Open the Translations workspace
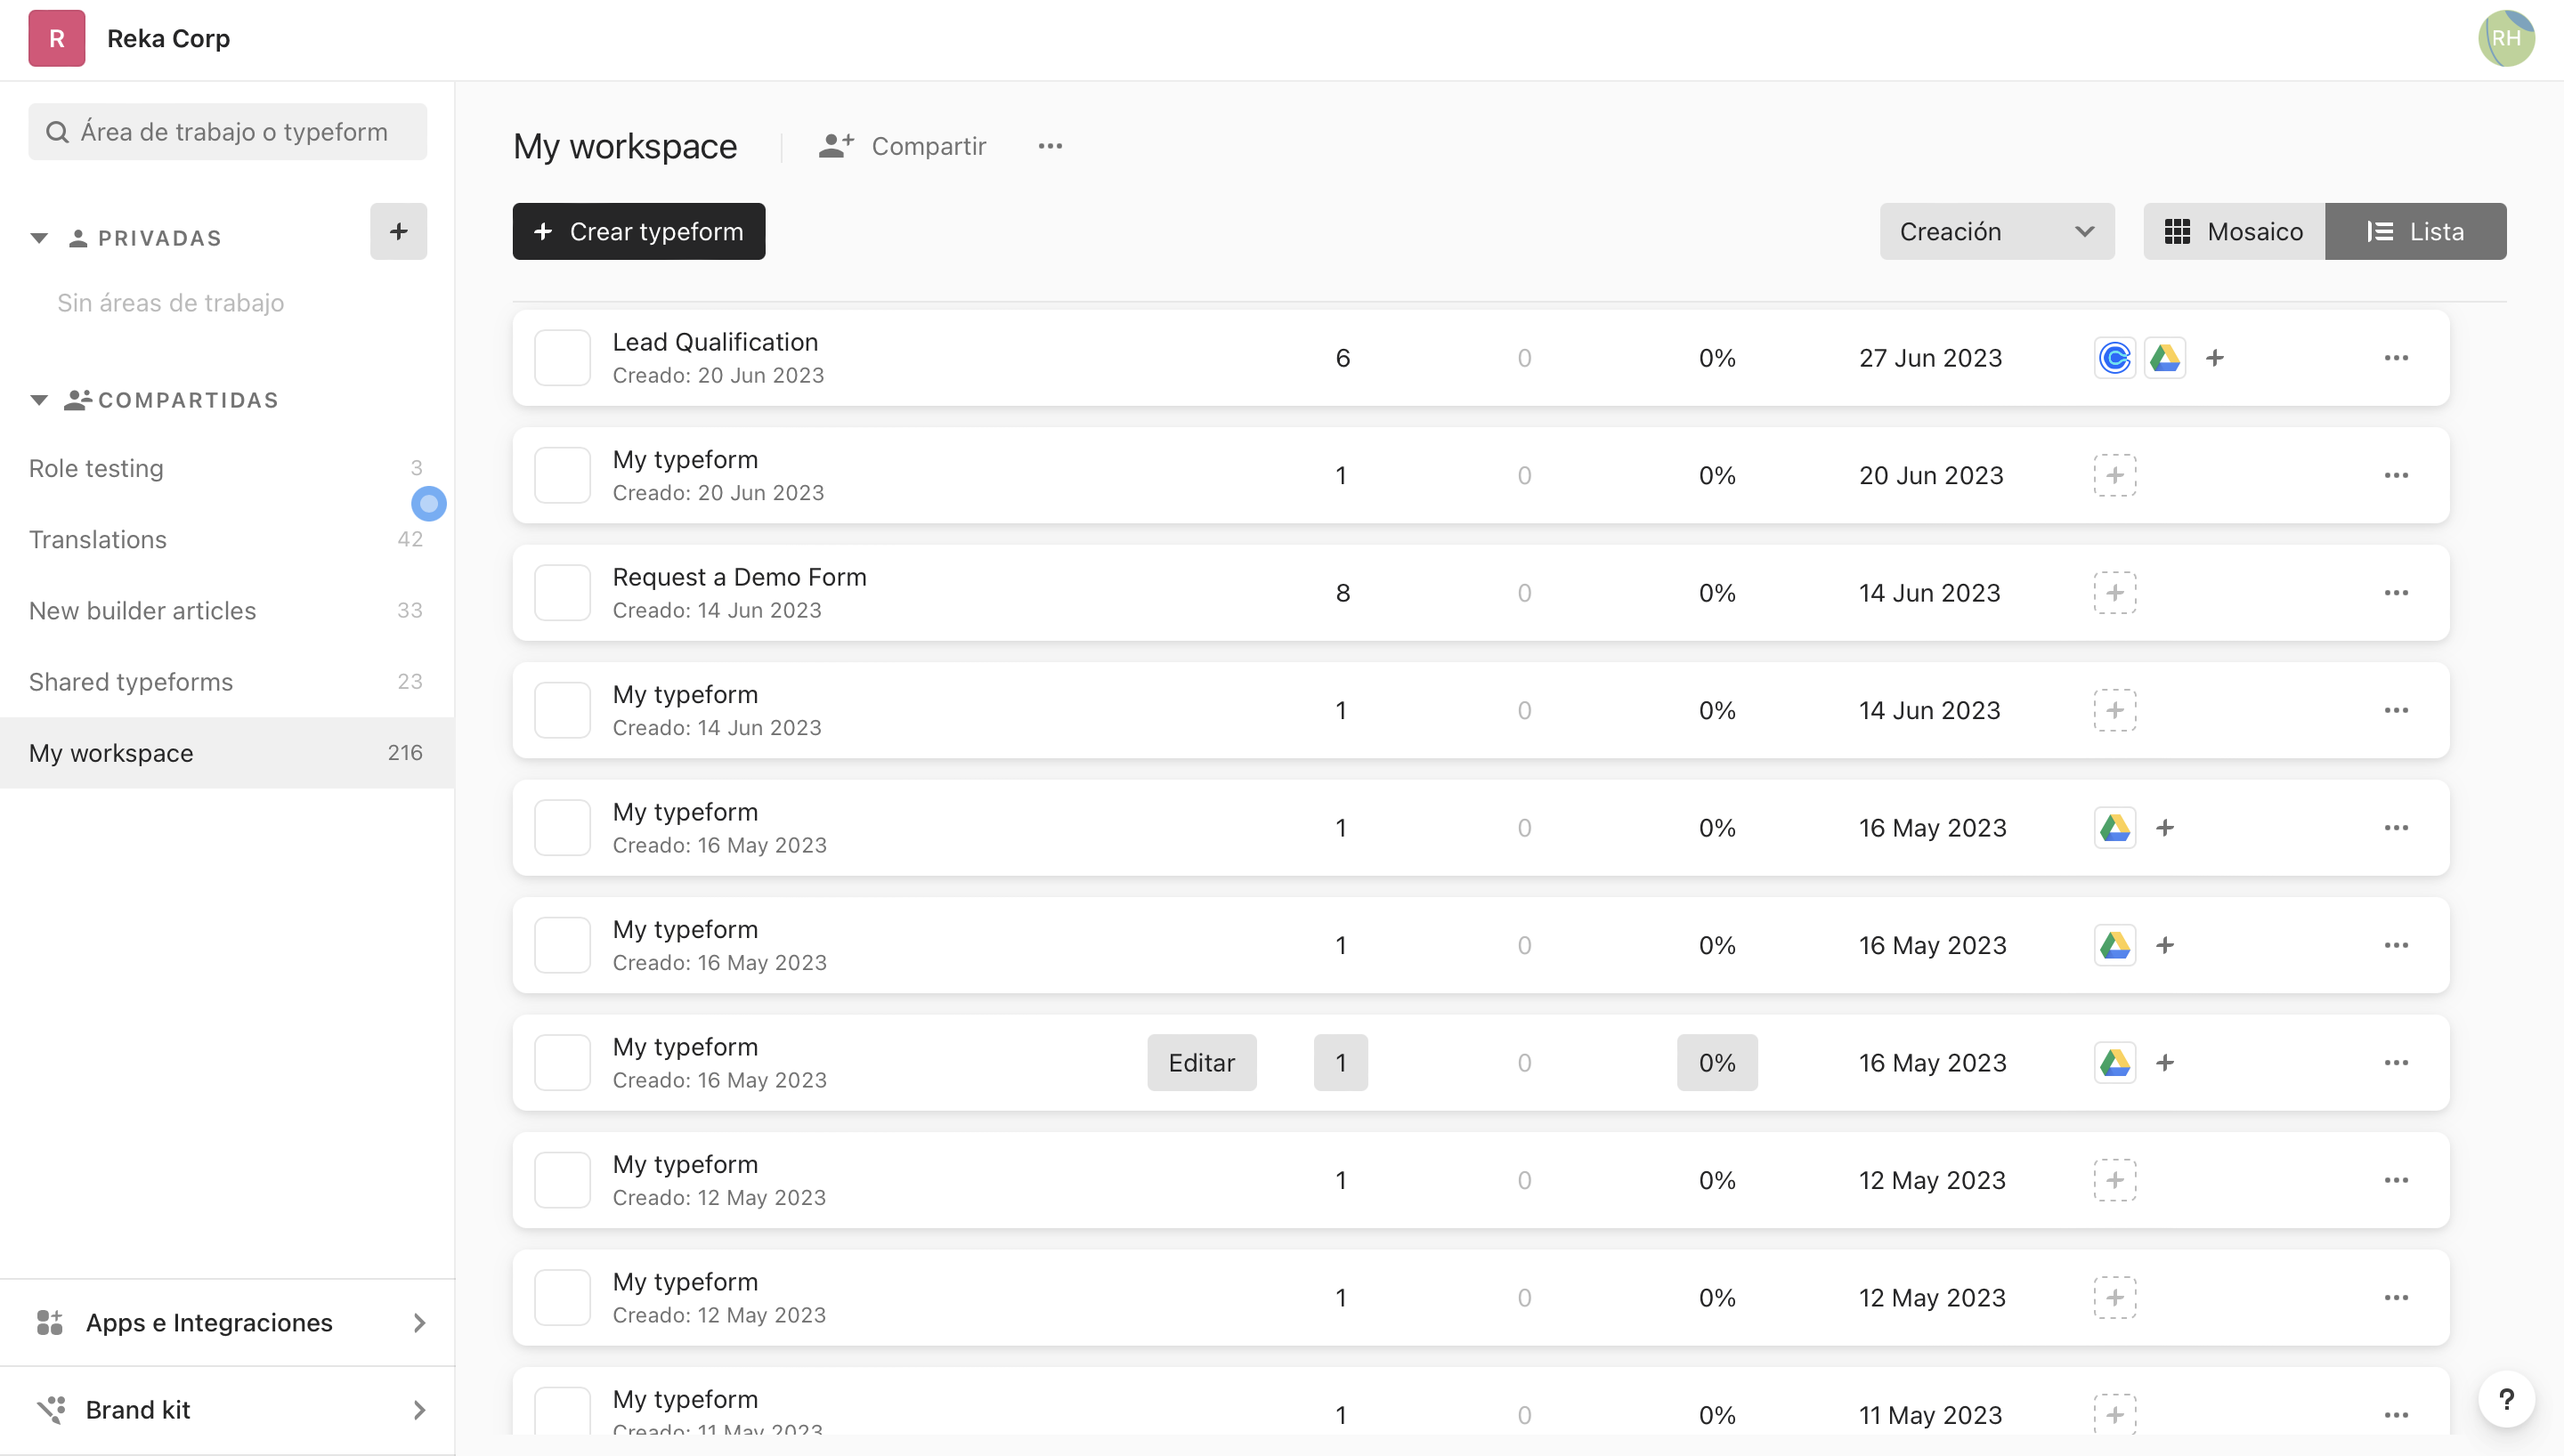The height and width of the screenshot is (1456, 2564). [x=97, y=539]
